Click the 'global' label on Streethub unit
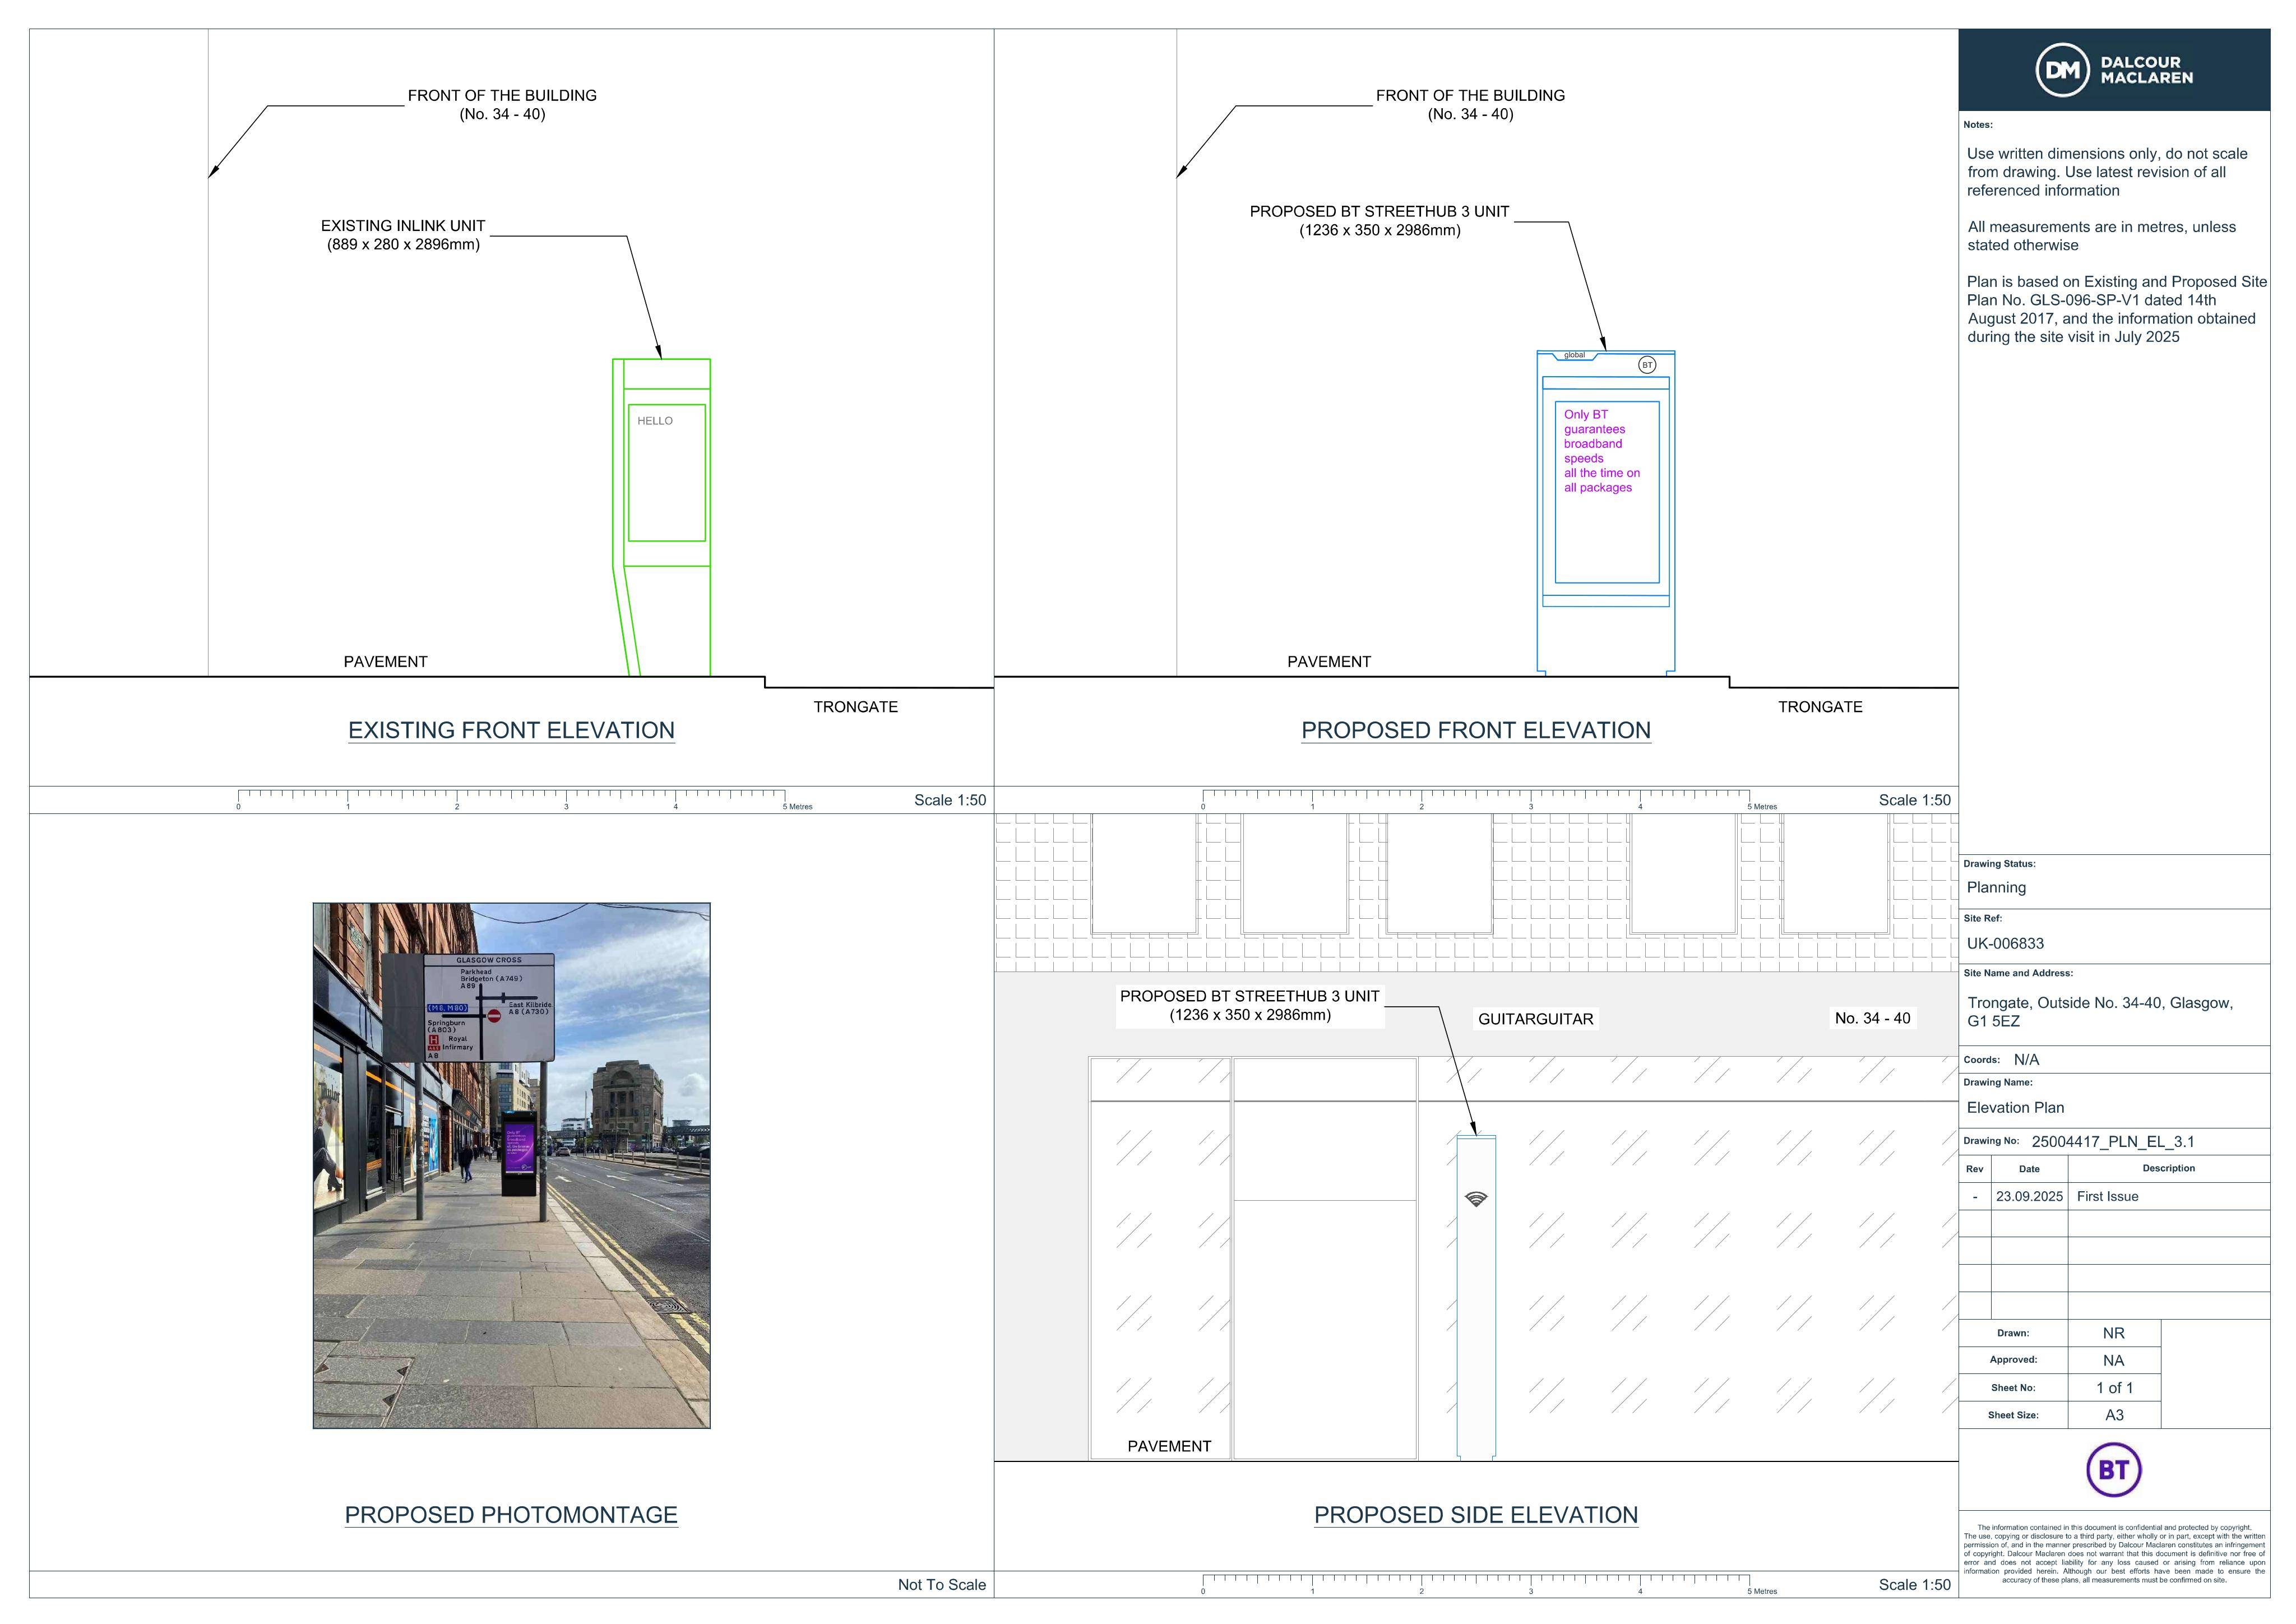The image size is (2296, 1624). [1574, 355]
